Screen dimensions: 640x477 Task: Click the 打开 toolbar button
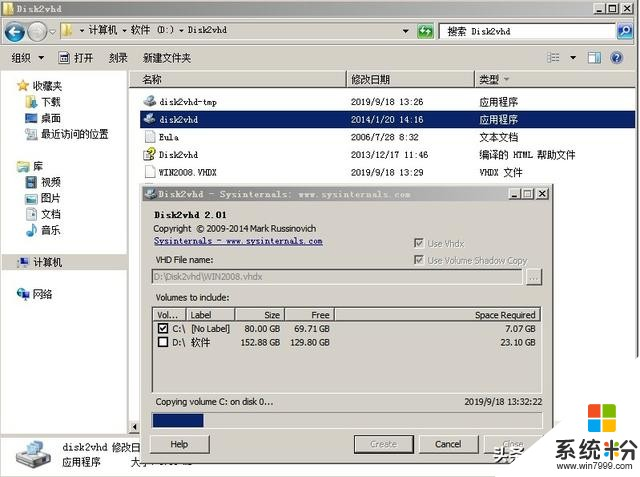[76, 58]
